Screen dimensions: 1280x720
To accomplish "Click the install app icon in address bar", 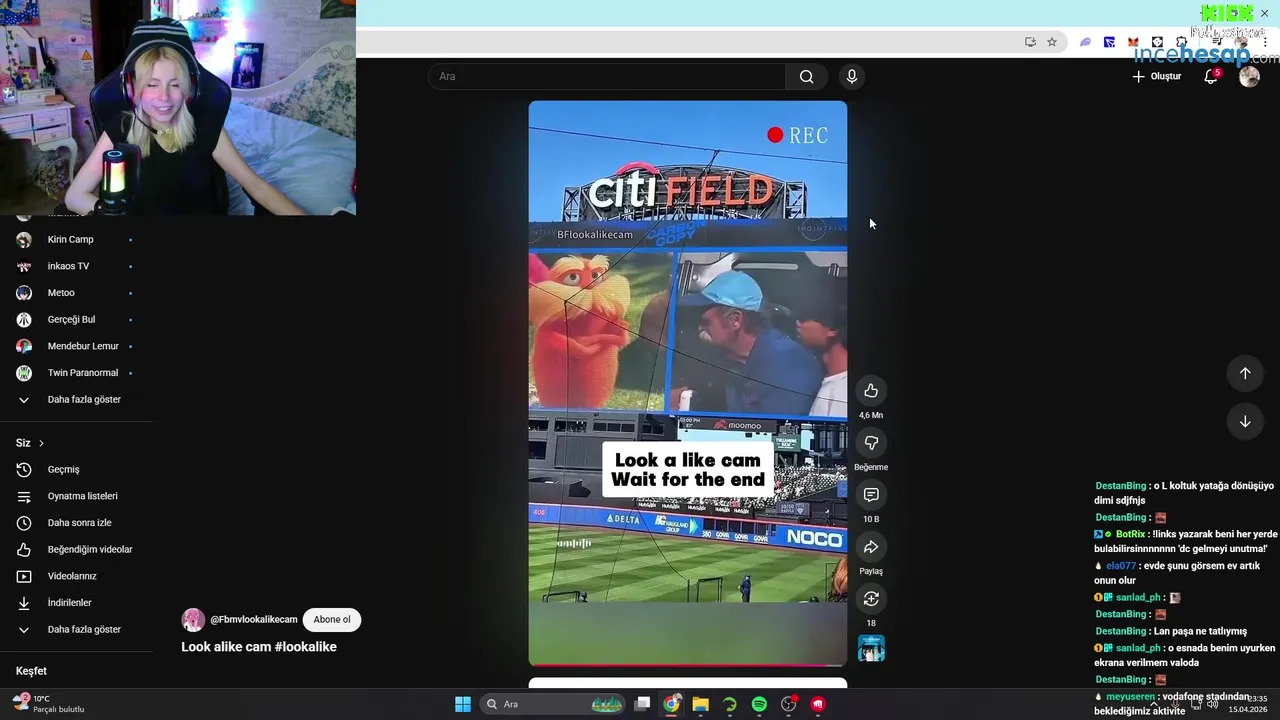I will [x=1030, y=42].
